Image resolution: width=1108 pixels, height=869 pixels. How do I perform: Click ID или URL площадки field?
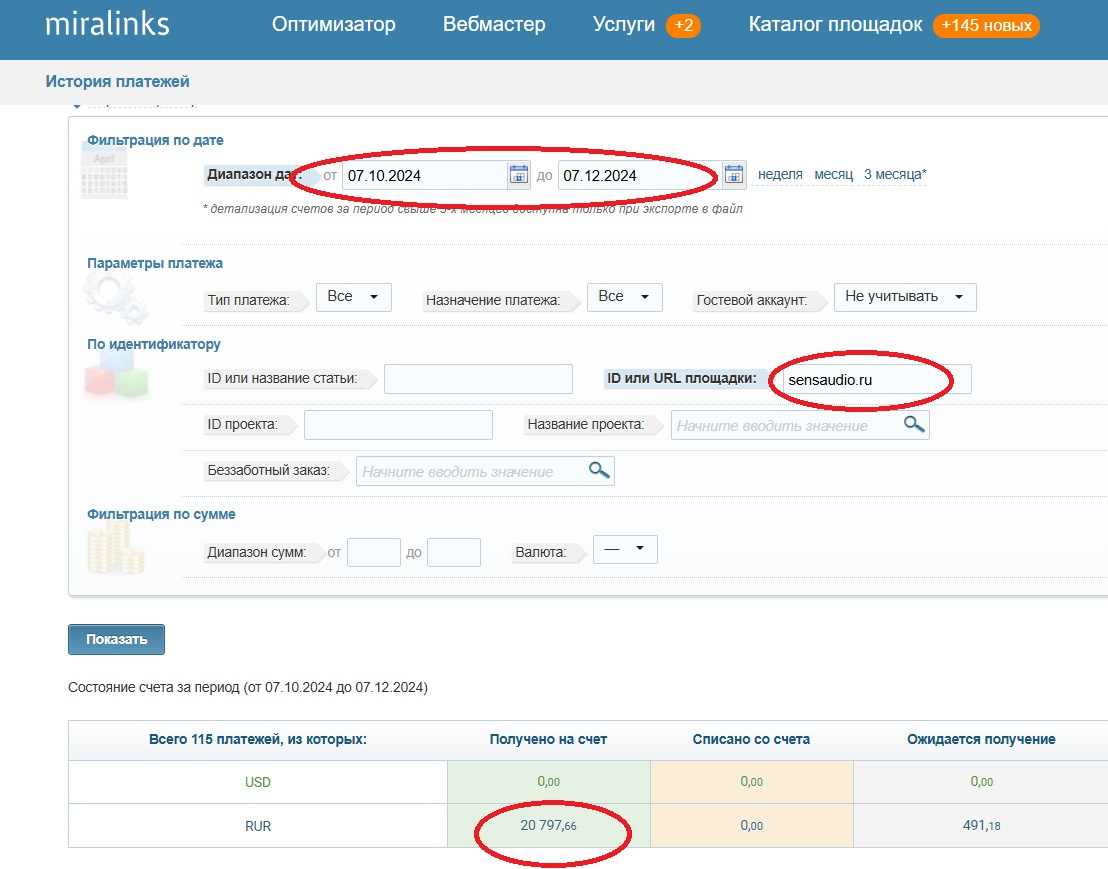tap(876, 379)
